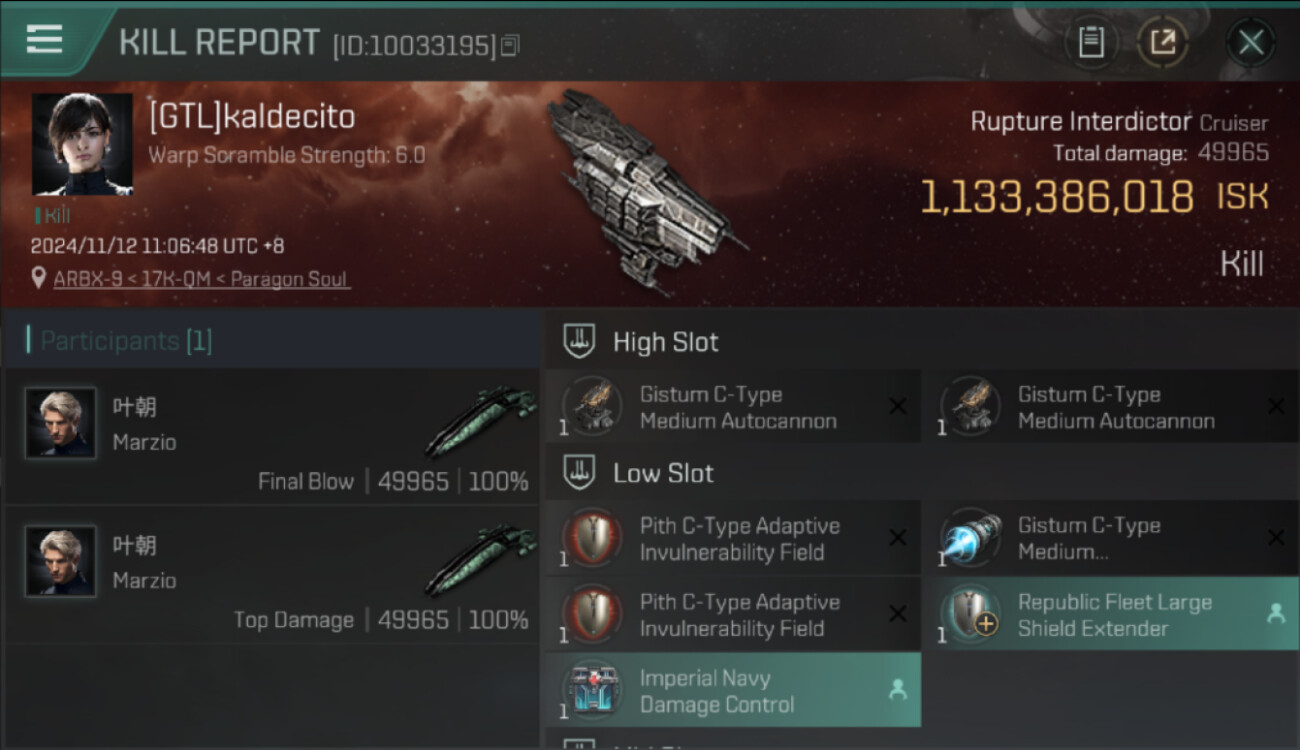Open Final Blow participant Marzio portrait
The height and width of the screenshot is (750, 1300).
[60, 423]
